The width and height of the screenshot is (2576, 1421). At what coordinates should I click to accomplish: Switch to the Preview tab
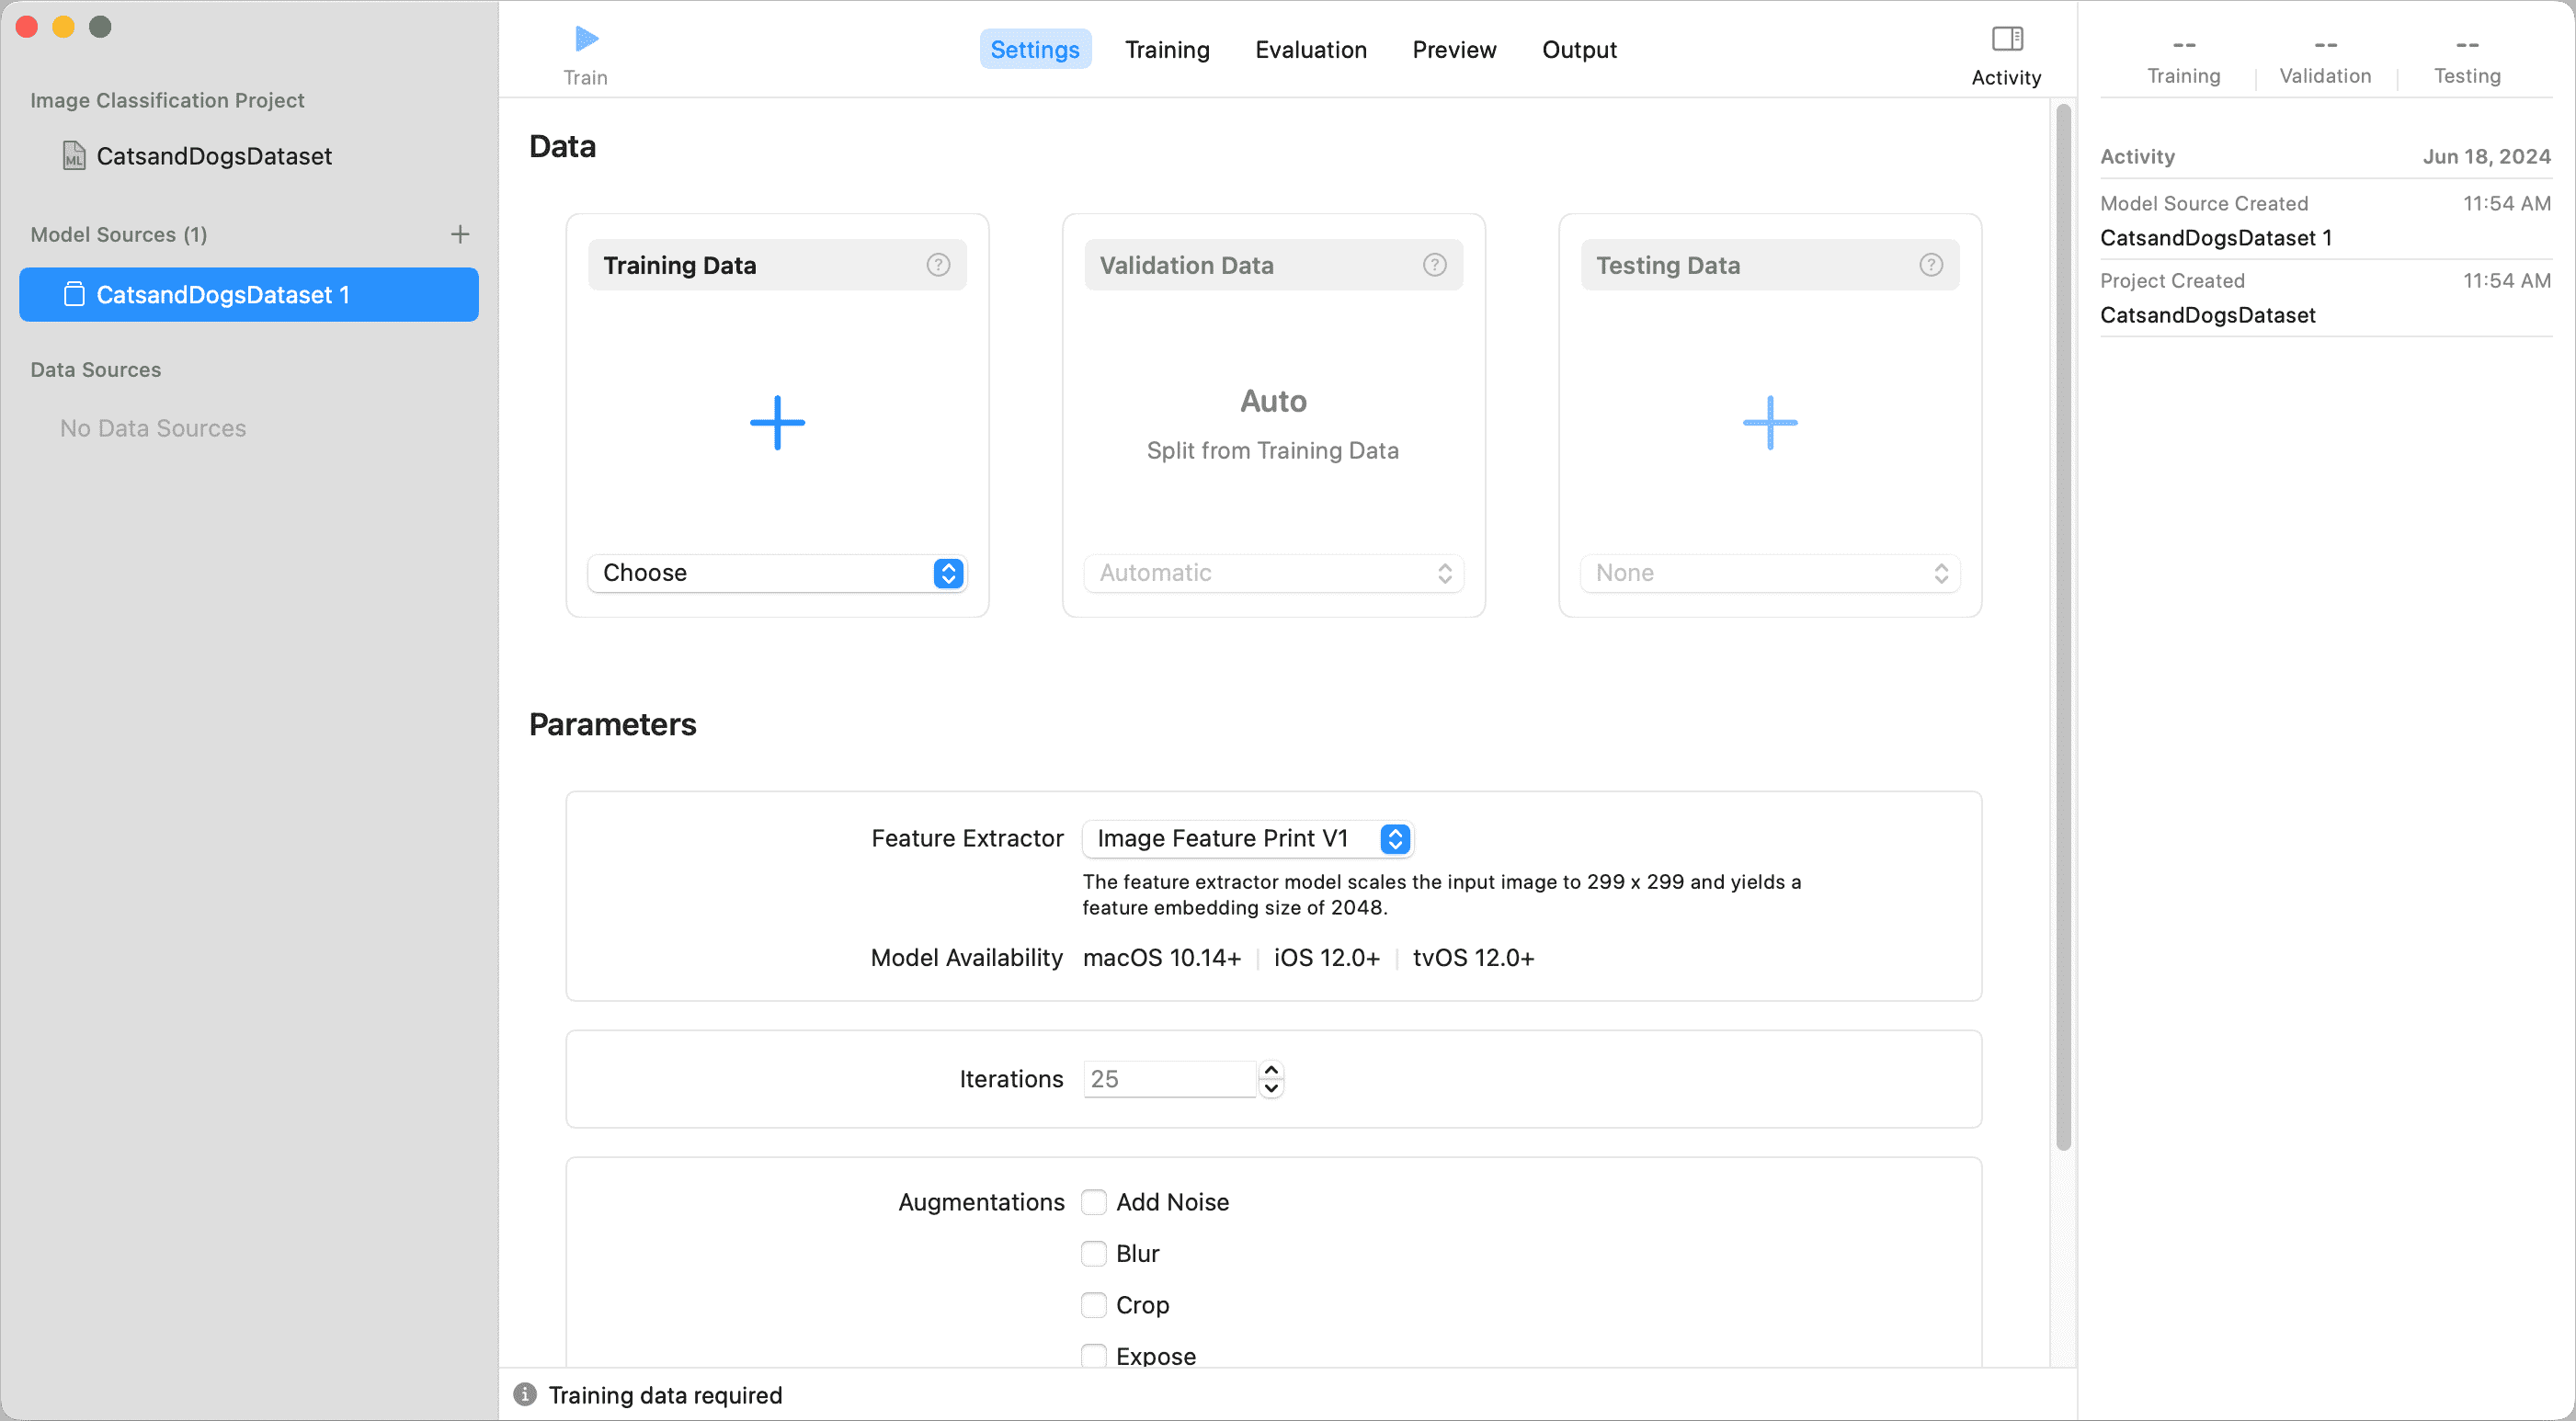(x=1453, y=50)
